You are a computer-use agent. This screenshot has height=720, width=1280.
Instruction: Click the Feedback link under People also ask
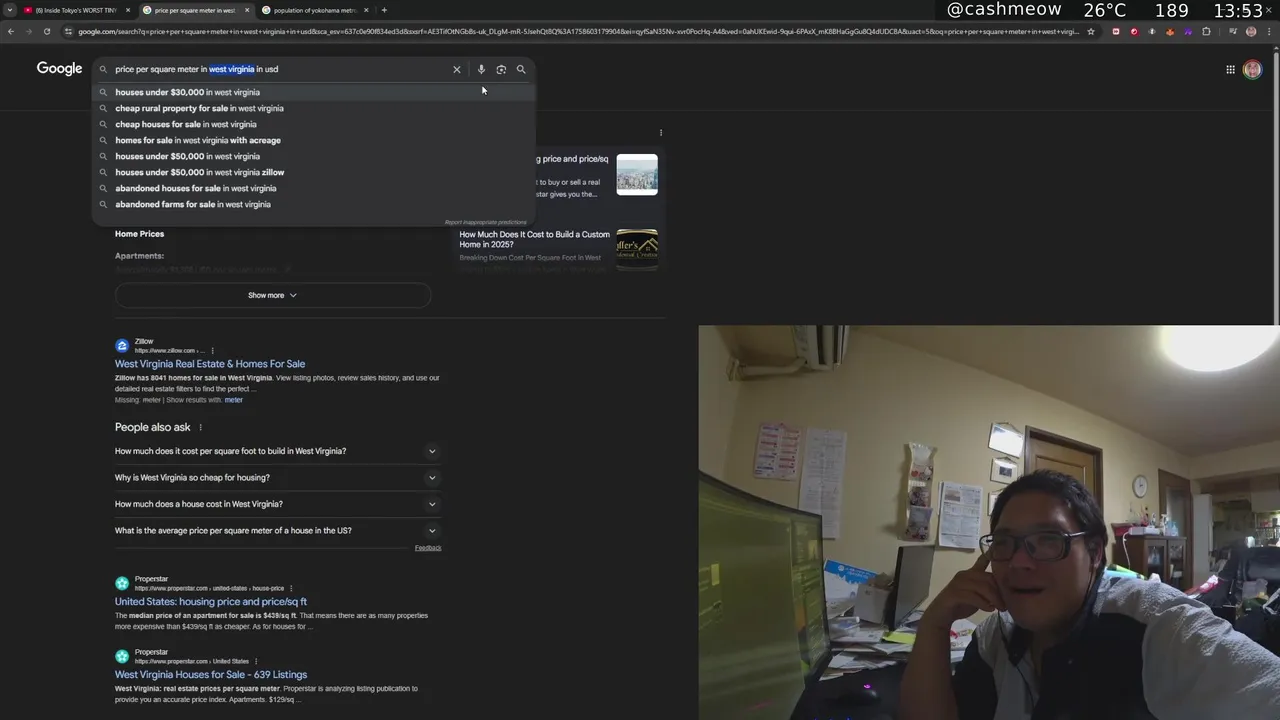428,548
